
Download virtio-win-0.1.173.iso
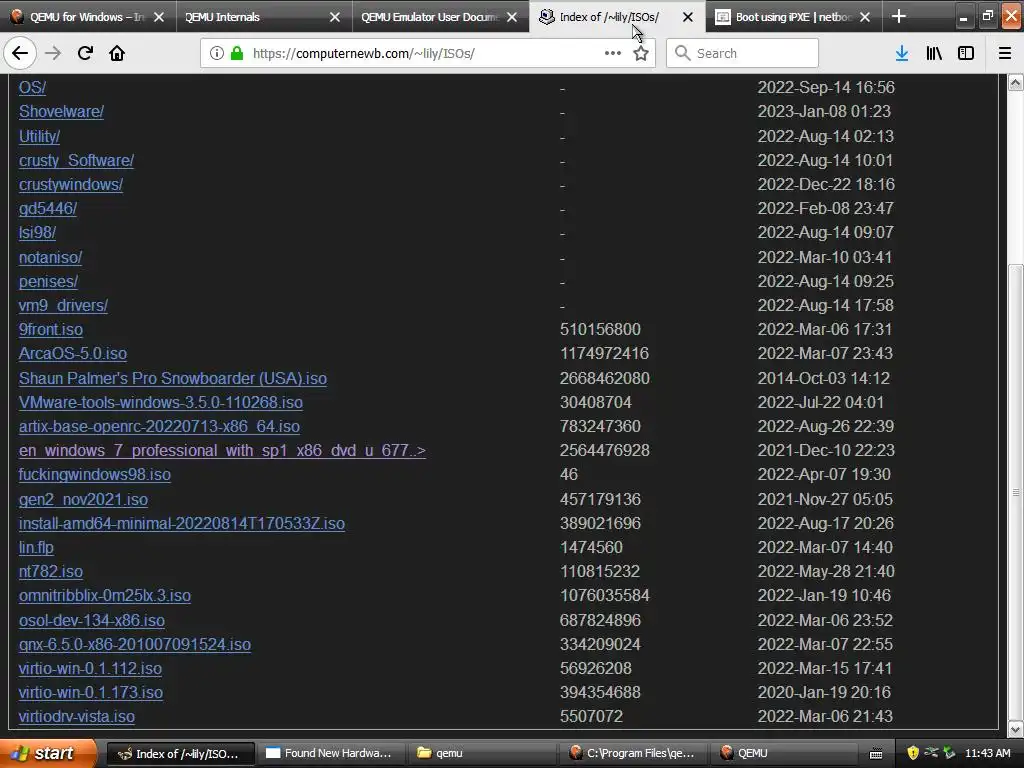click(91, 693)
